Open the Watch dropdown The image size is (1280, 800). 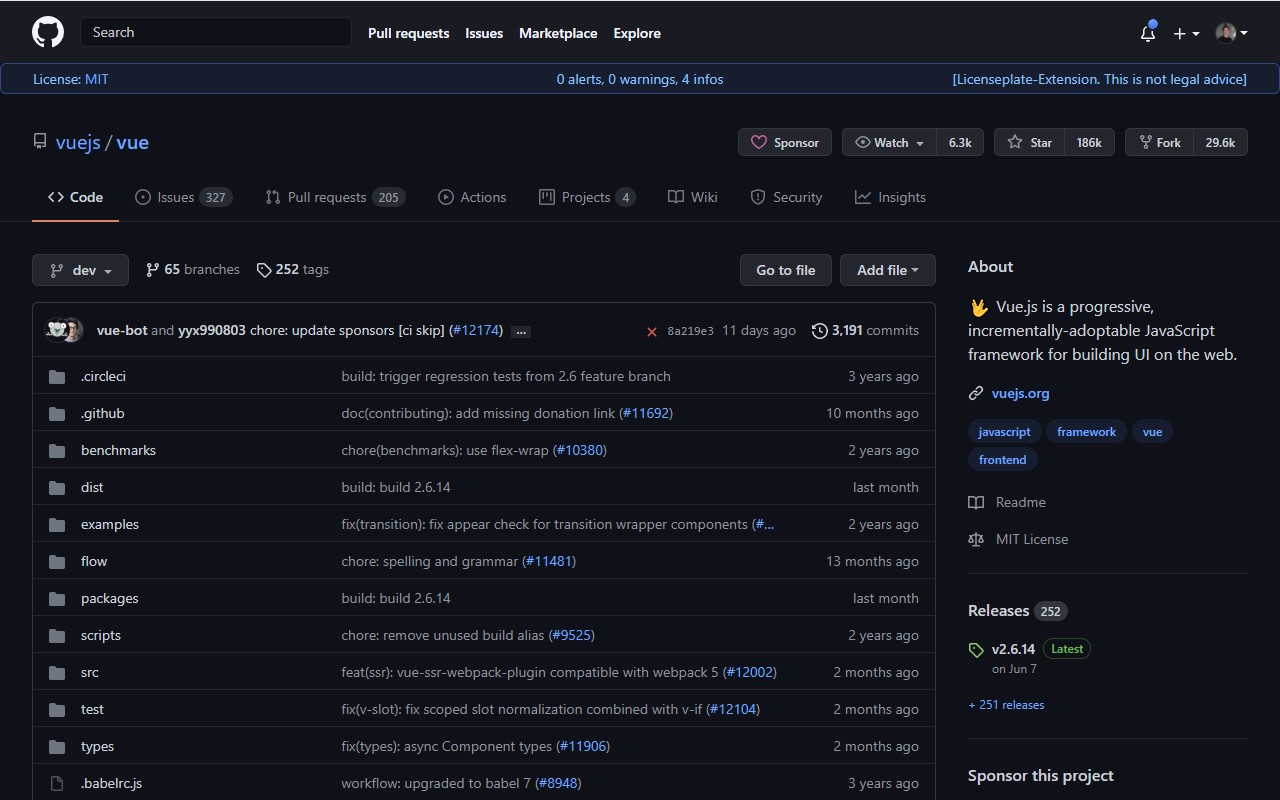(x=889, y=142)
